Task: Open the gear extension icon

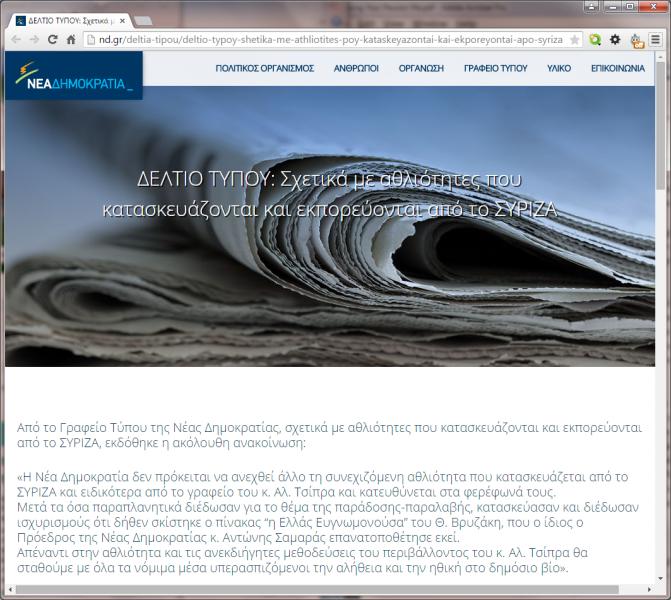Action: 615,40
